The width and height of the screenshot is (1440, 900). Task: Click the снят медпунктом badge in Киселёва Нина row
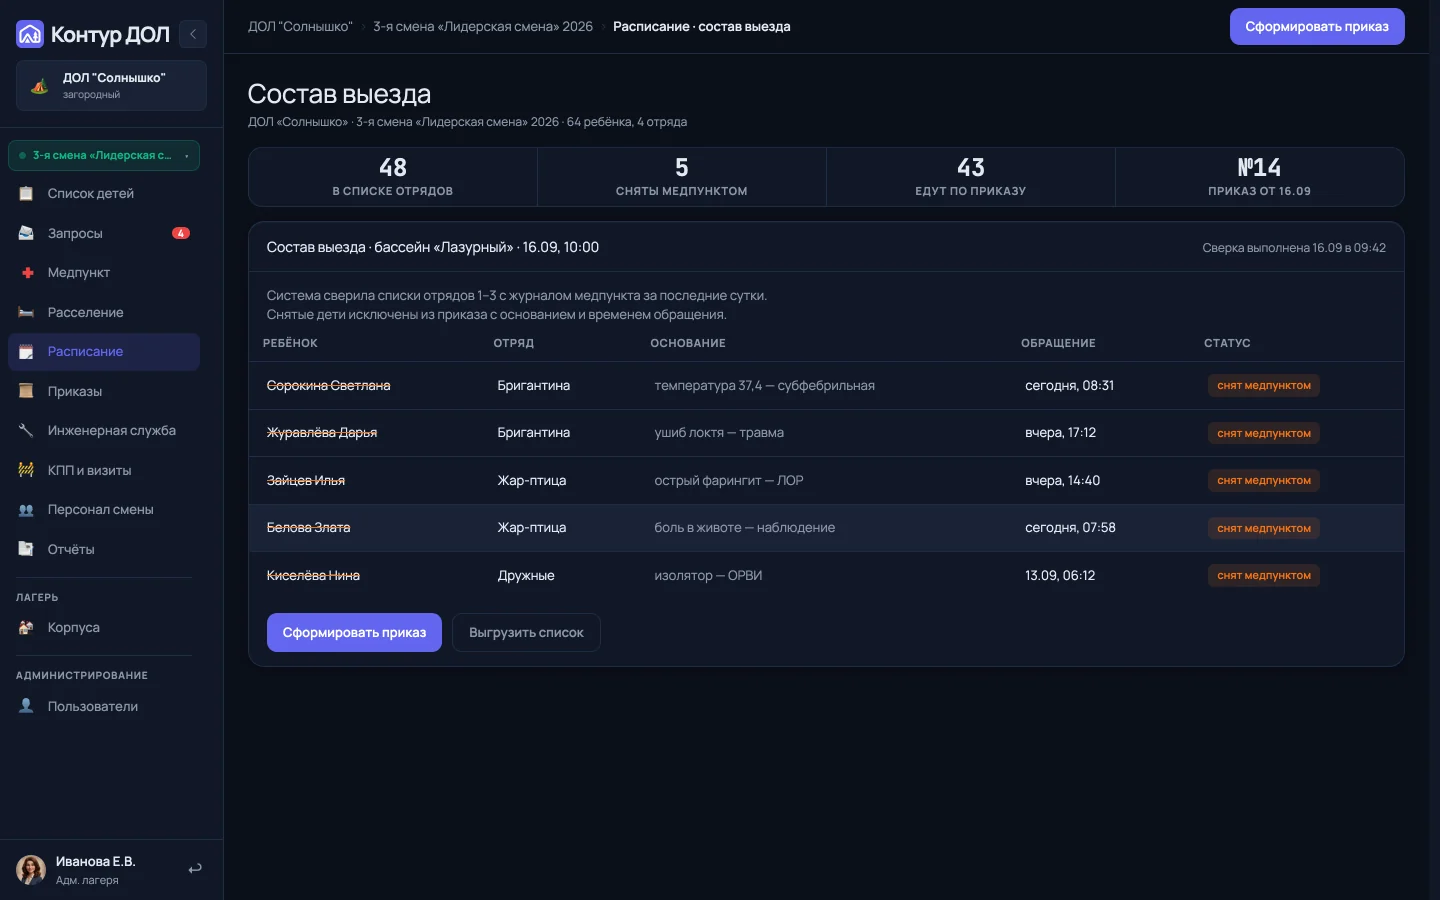(x=1264, y=576)
